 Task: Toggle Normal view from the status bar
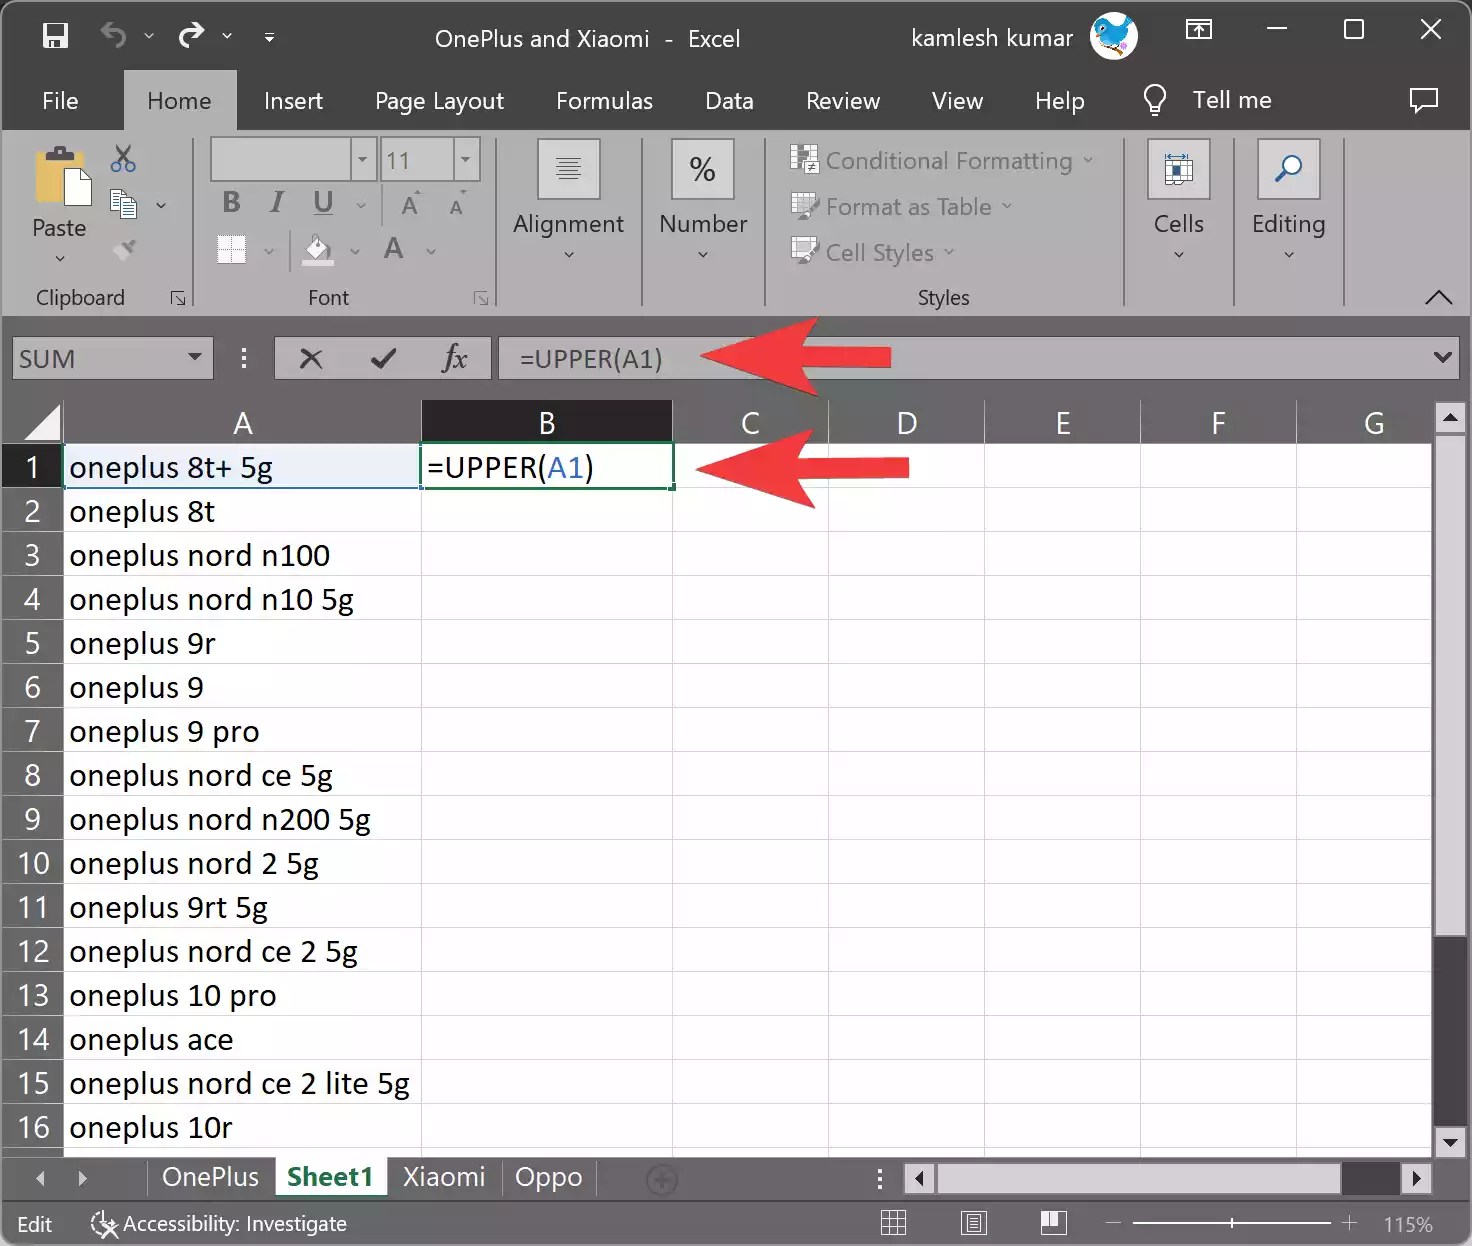(x=893, y=1222)
